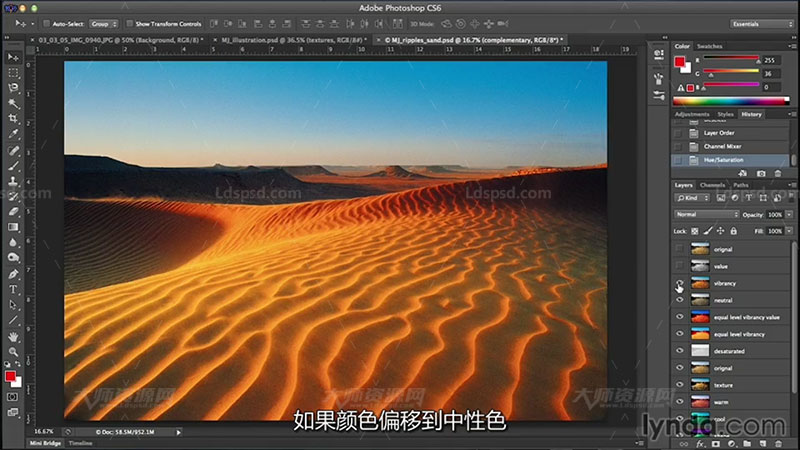This screenshot has width=800, height=450.
Task: Show the 'value' layer
Action: [x=679, y=266]
